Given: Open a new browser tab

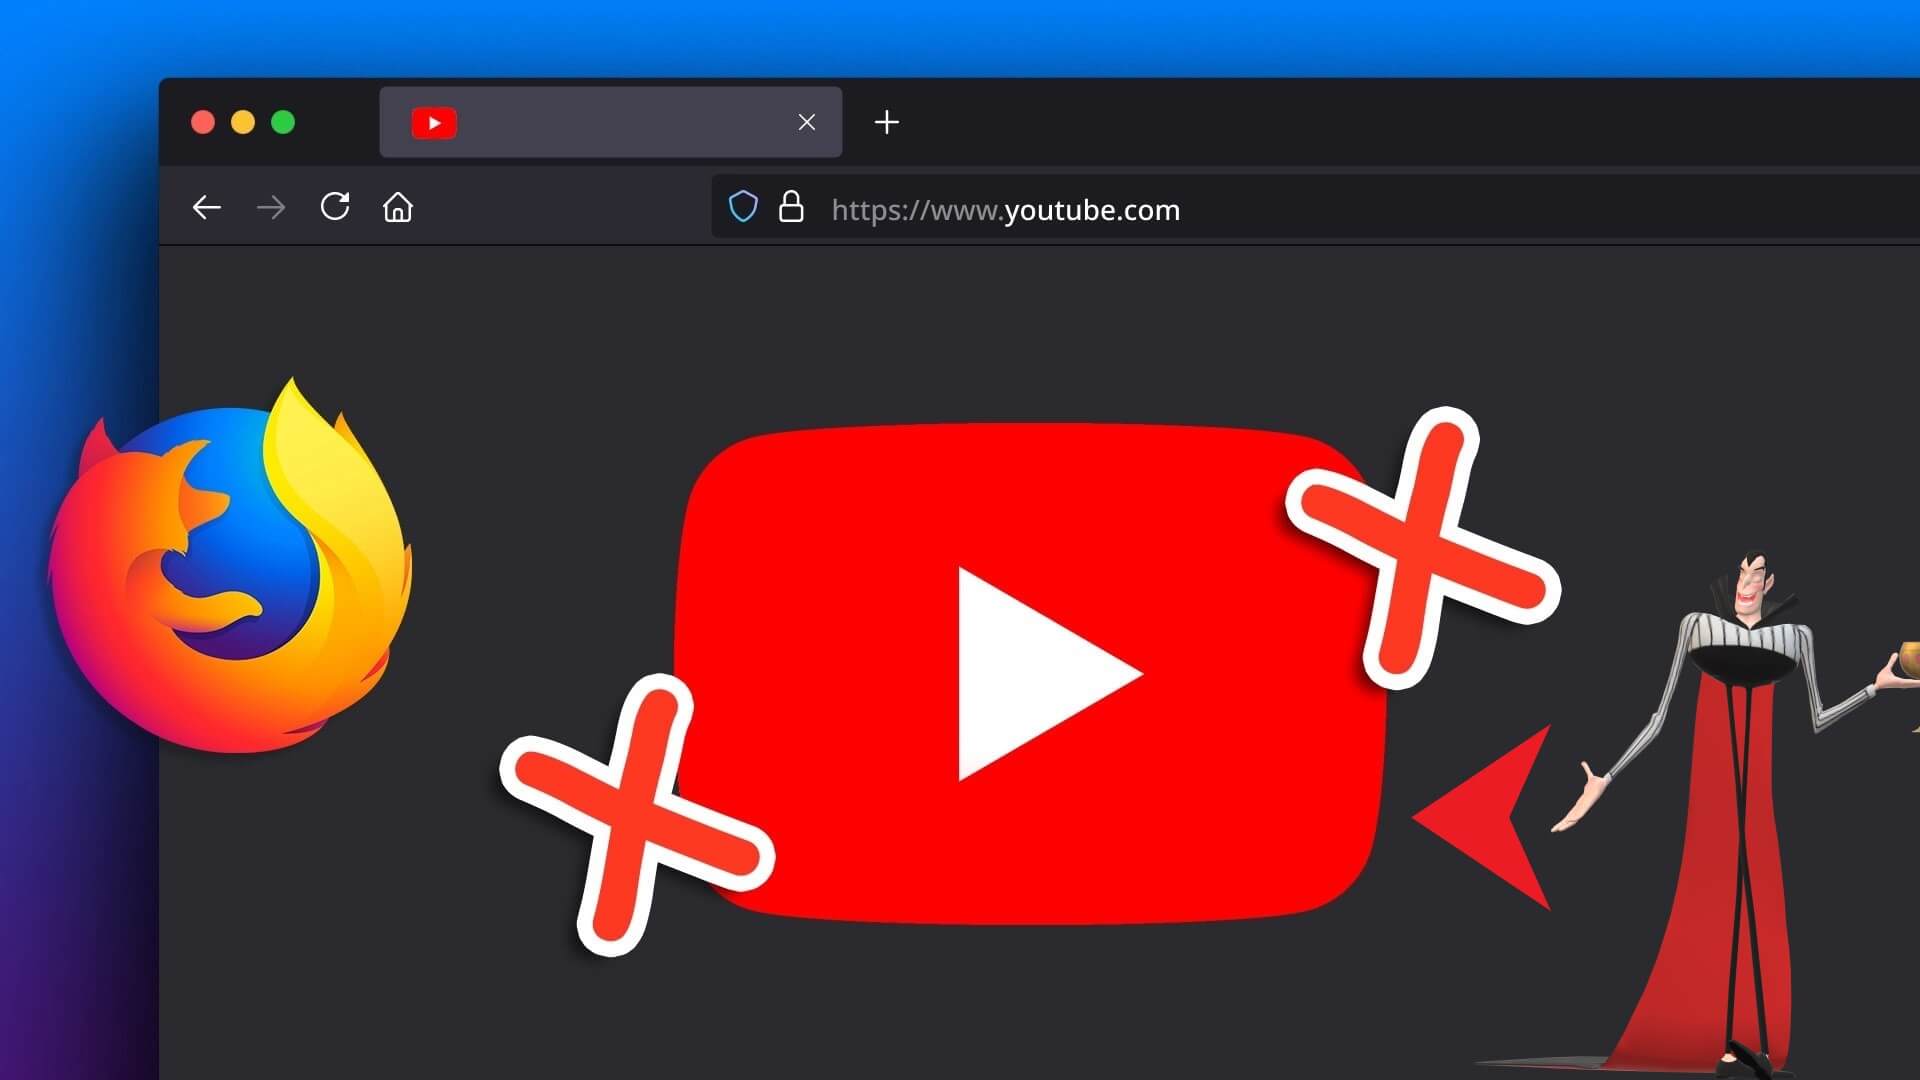Looking at the screenshot, I should [886, 122].
